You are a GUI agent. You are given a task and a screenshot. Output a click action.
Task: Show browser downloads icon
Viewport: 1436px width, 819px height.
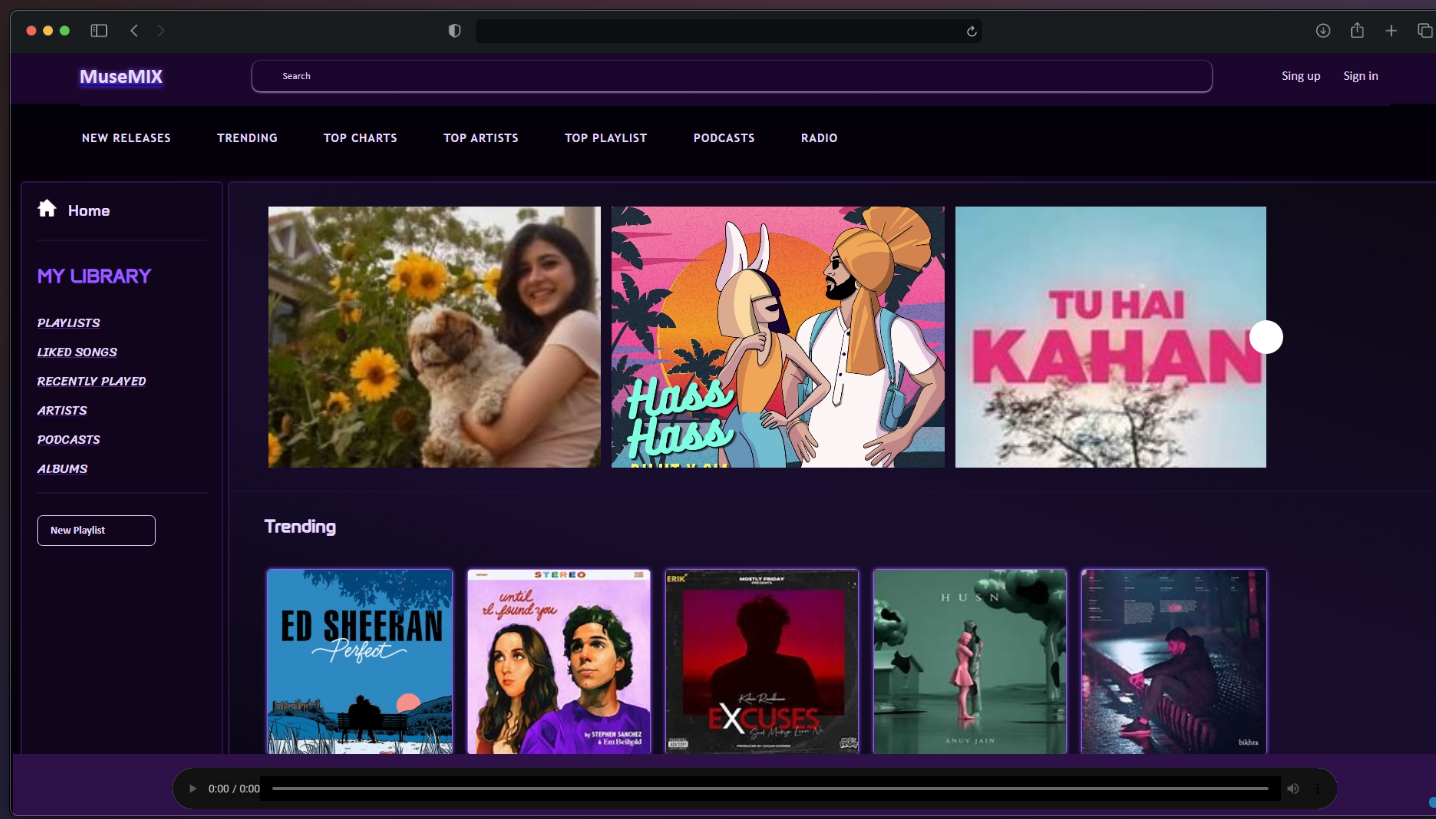[1323, 31]
